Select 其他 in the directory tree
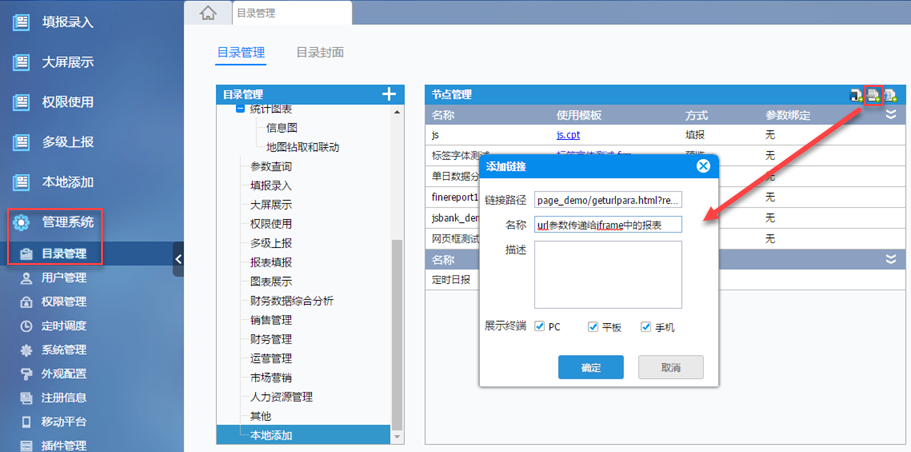 coord(260,417)
